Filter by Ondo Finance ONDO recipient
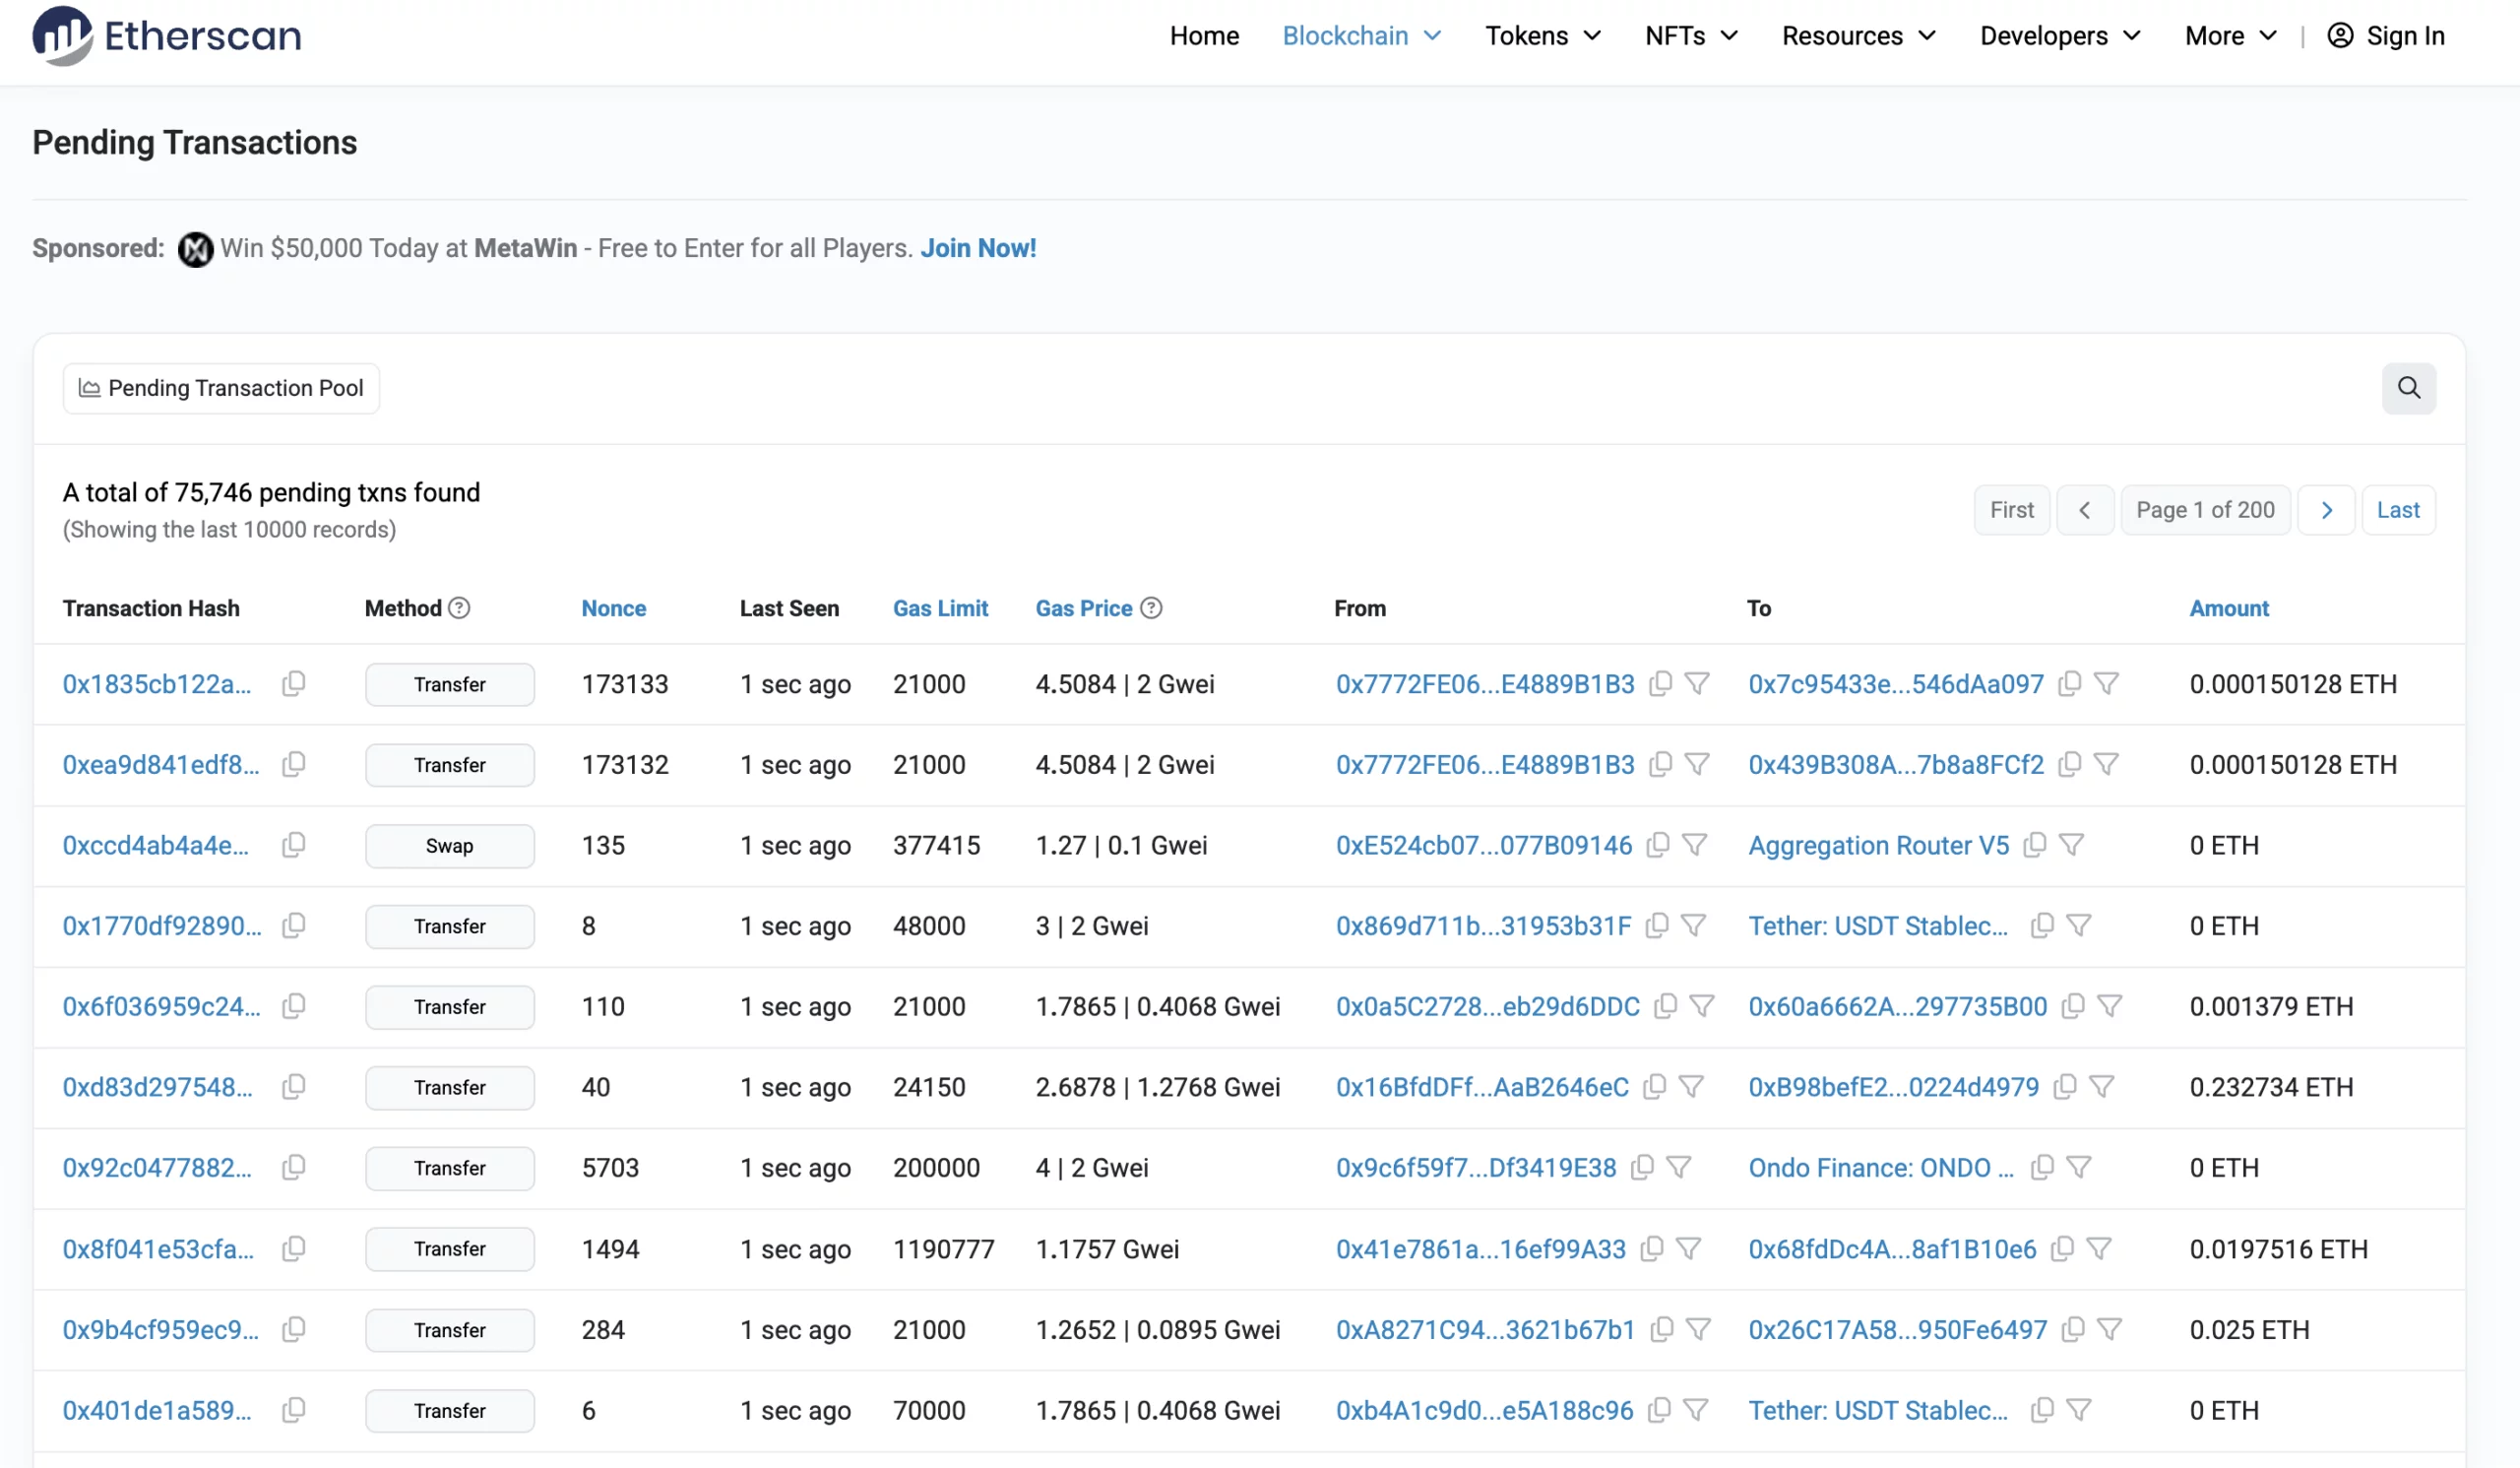 2078,1168
